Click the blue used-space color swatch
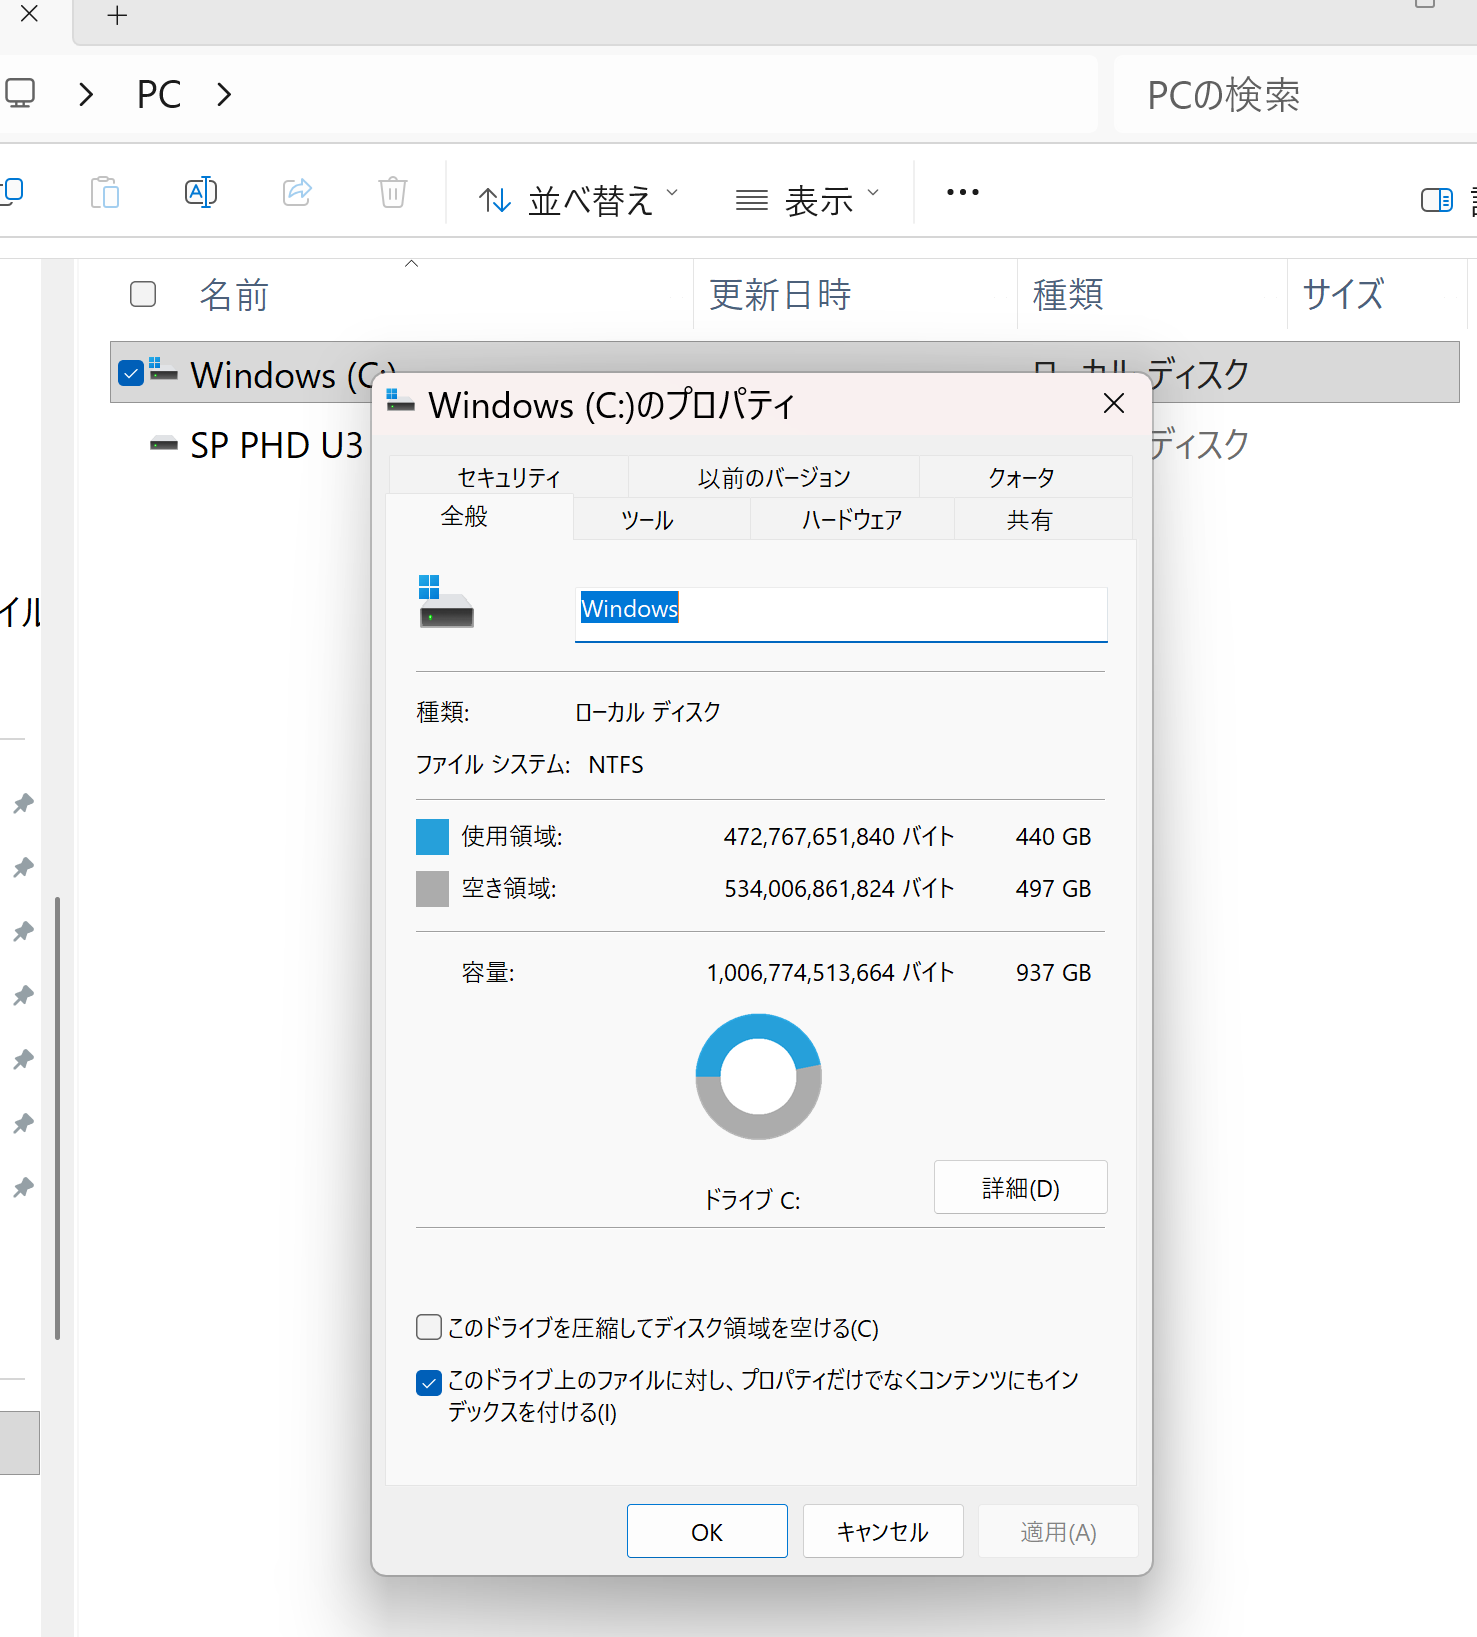The height and width of the screenshot is (1637, 1477). 432,836
